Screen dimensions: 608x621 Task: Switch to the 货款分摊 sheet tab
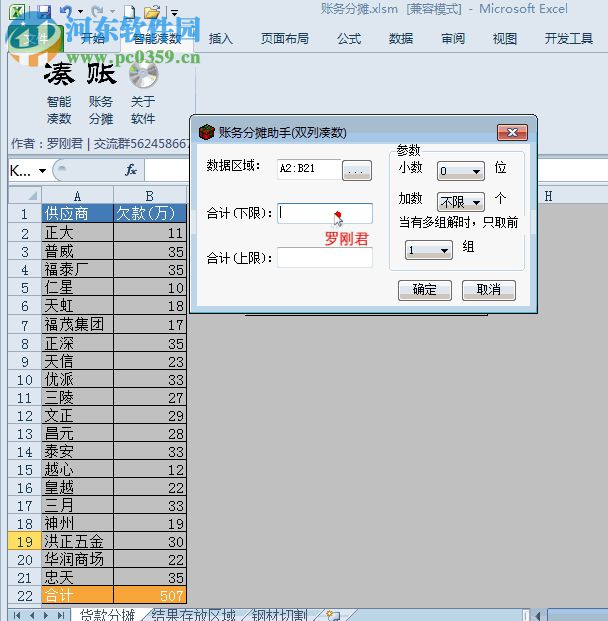pos(107,615)
